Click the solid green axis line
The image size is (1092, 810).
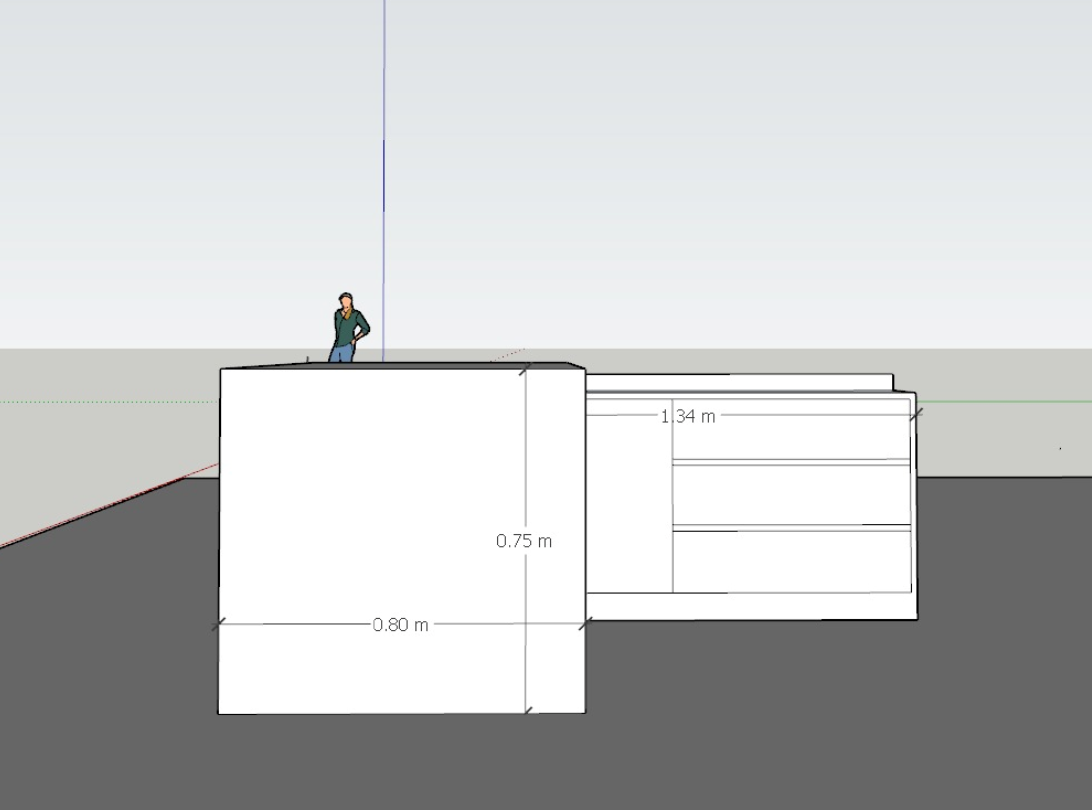point(1000,402)
